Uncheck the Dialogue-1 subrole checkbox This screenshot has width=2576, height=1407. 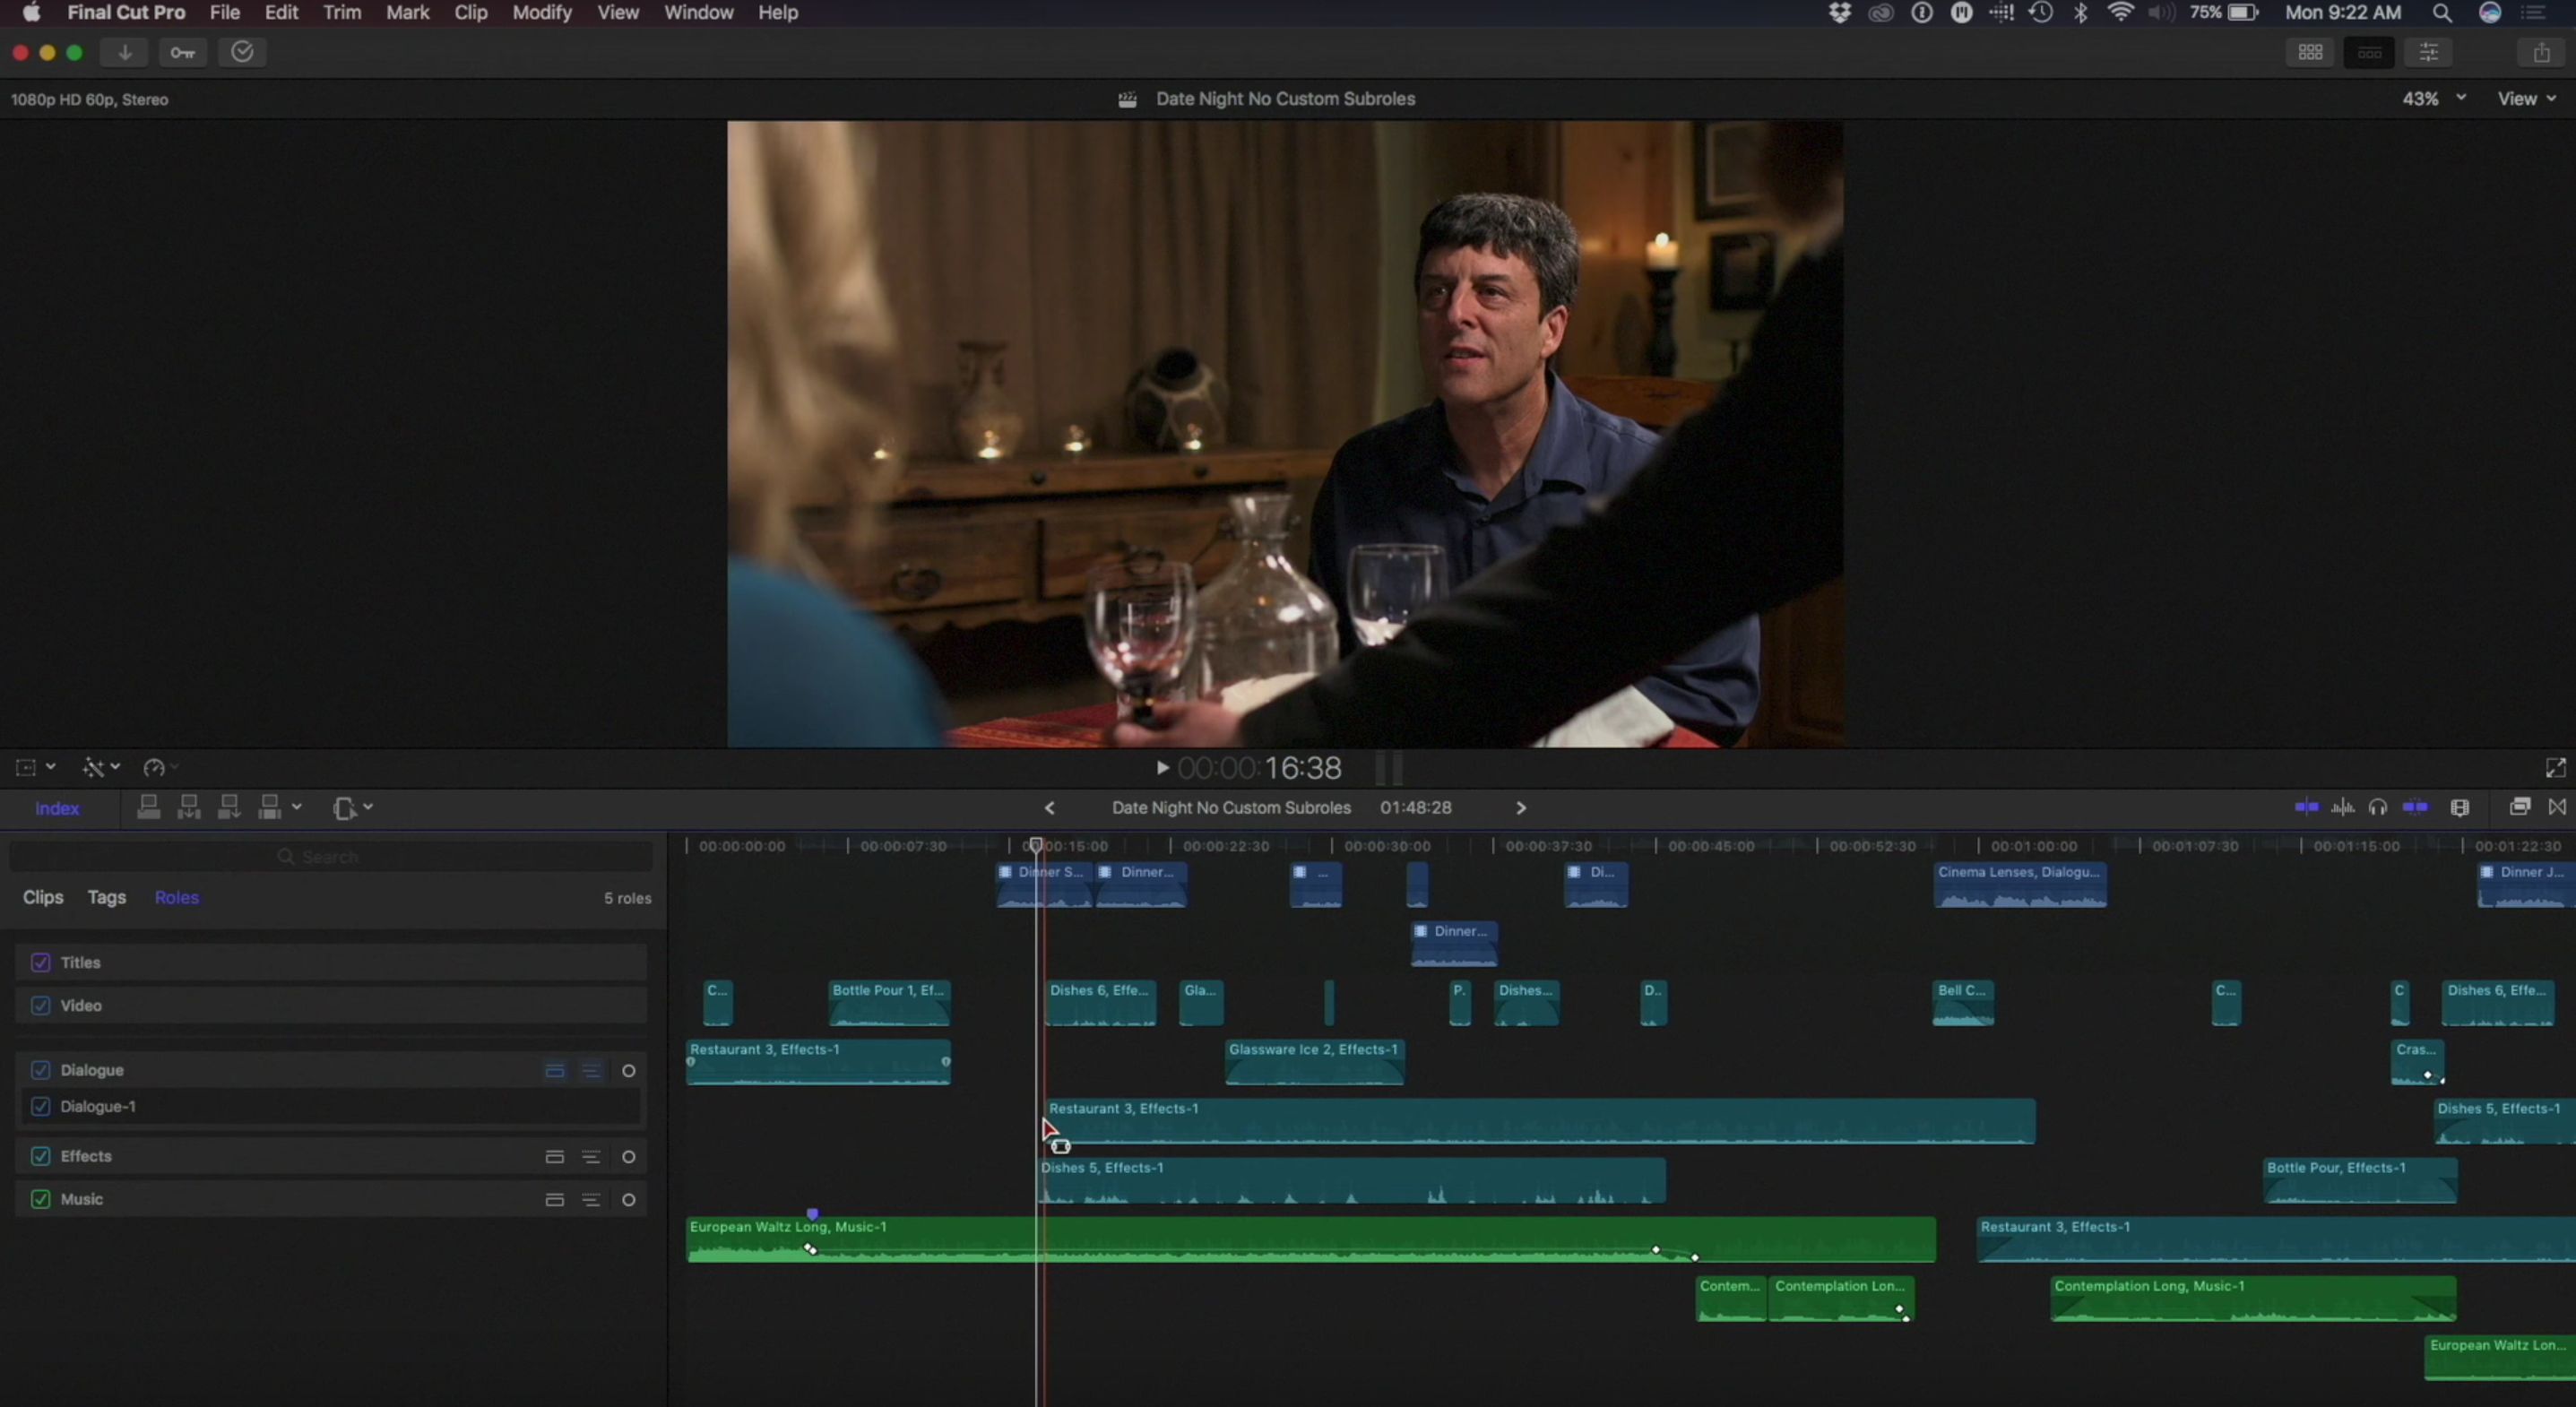click(40, 1106)
